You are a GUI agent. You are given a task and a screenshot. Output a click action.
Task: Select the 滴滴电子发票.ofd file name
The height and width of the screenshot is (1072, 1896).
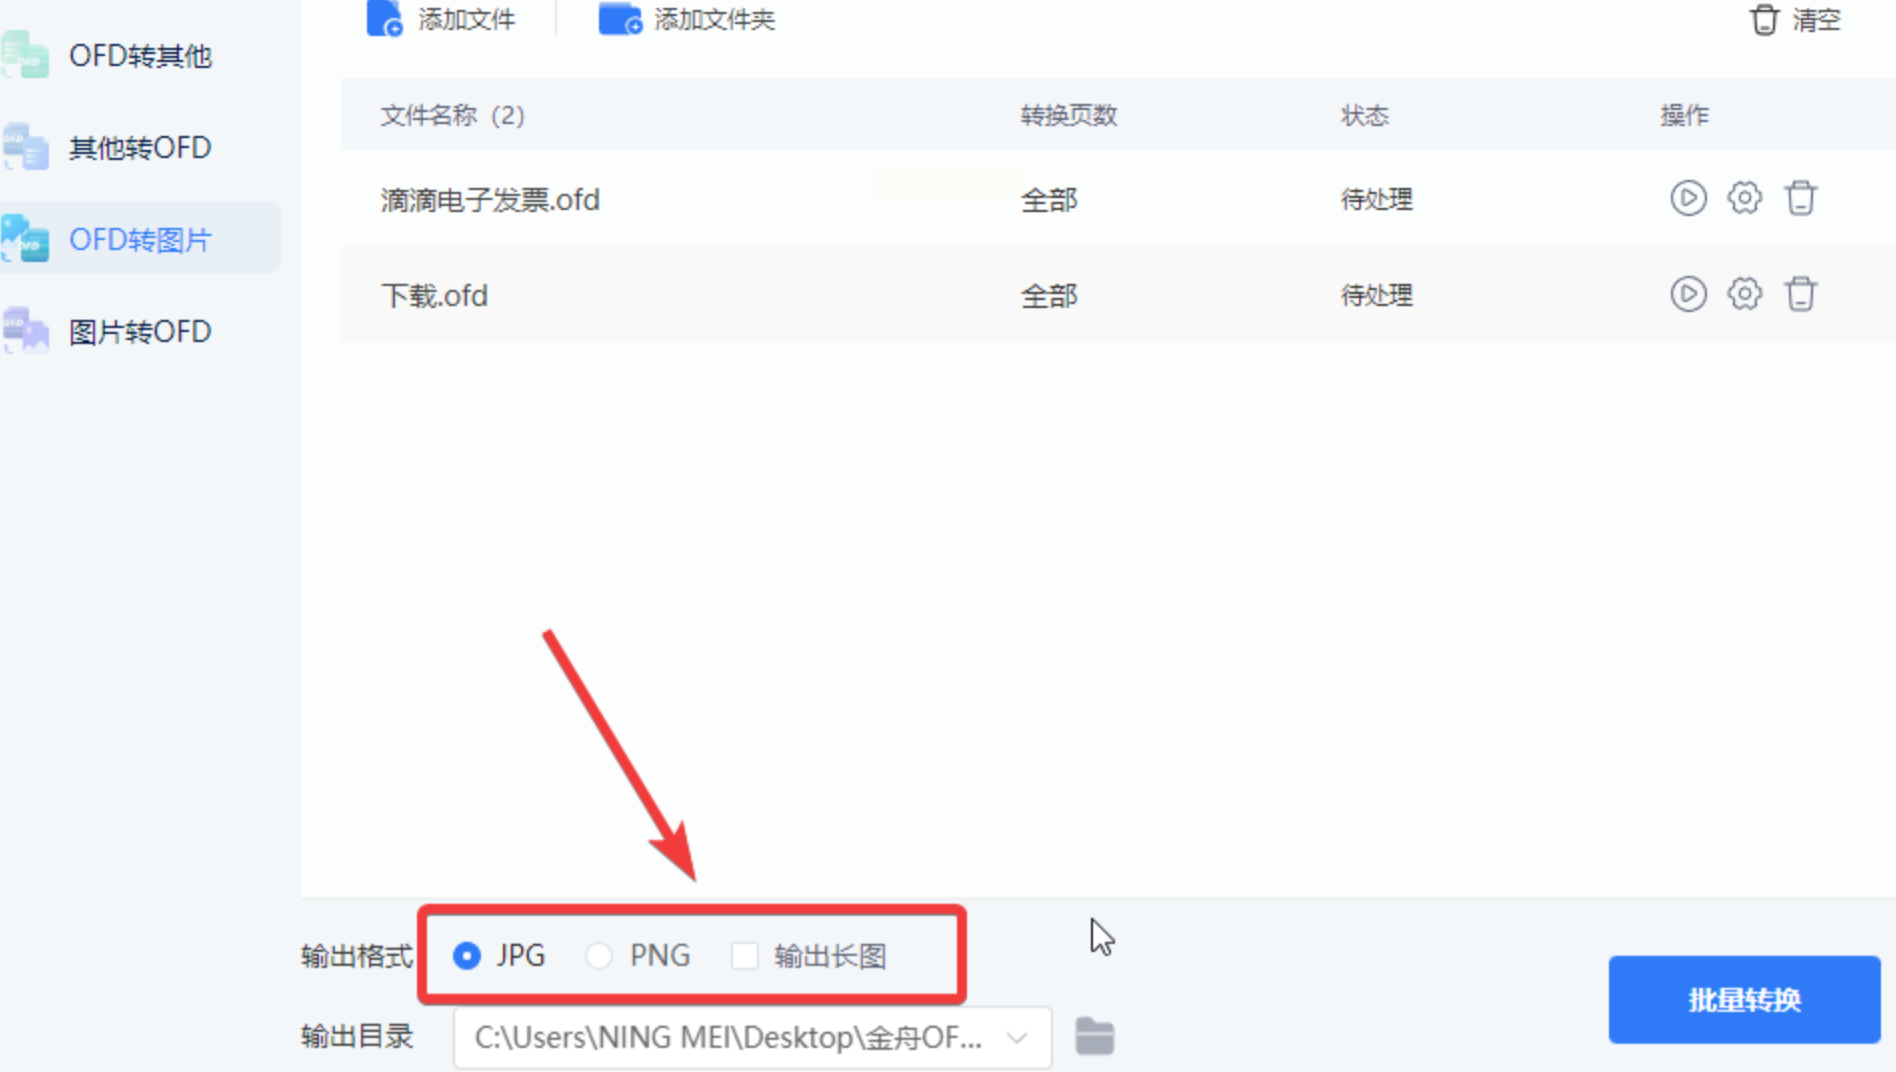coord(490,200)
